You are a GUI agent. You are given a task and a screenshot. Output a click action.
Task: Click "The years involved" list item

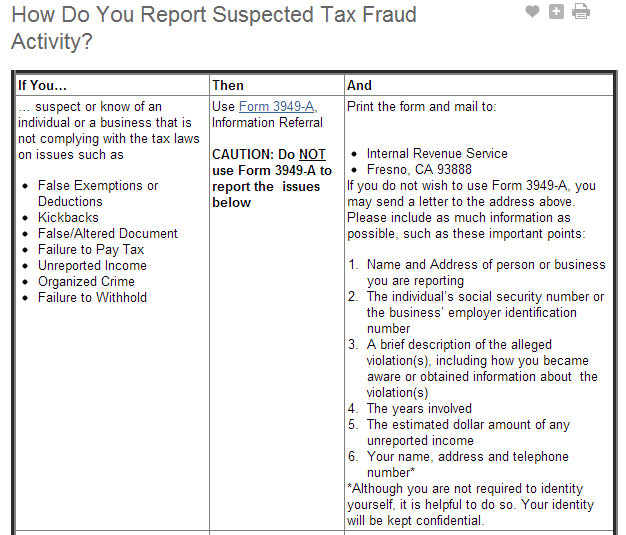click(419, 408)
